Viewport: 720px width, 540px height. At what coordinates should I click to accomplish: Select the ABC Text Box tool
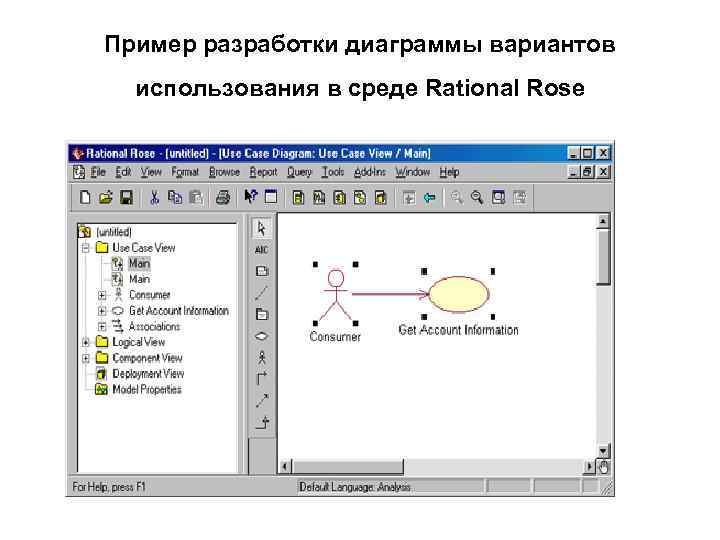(x=261, y=250)
